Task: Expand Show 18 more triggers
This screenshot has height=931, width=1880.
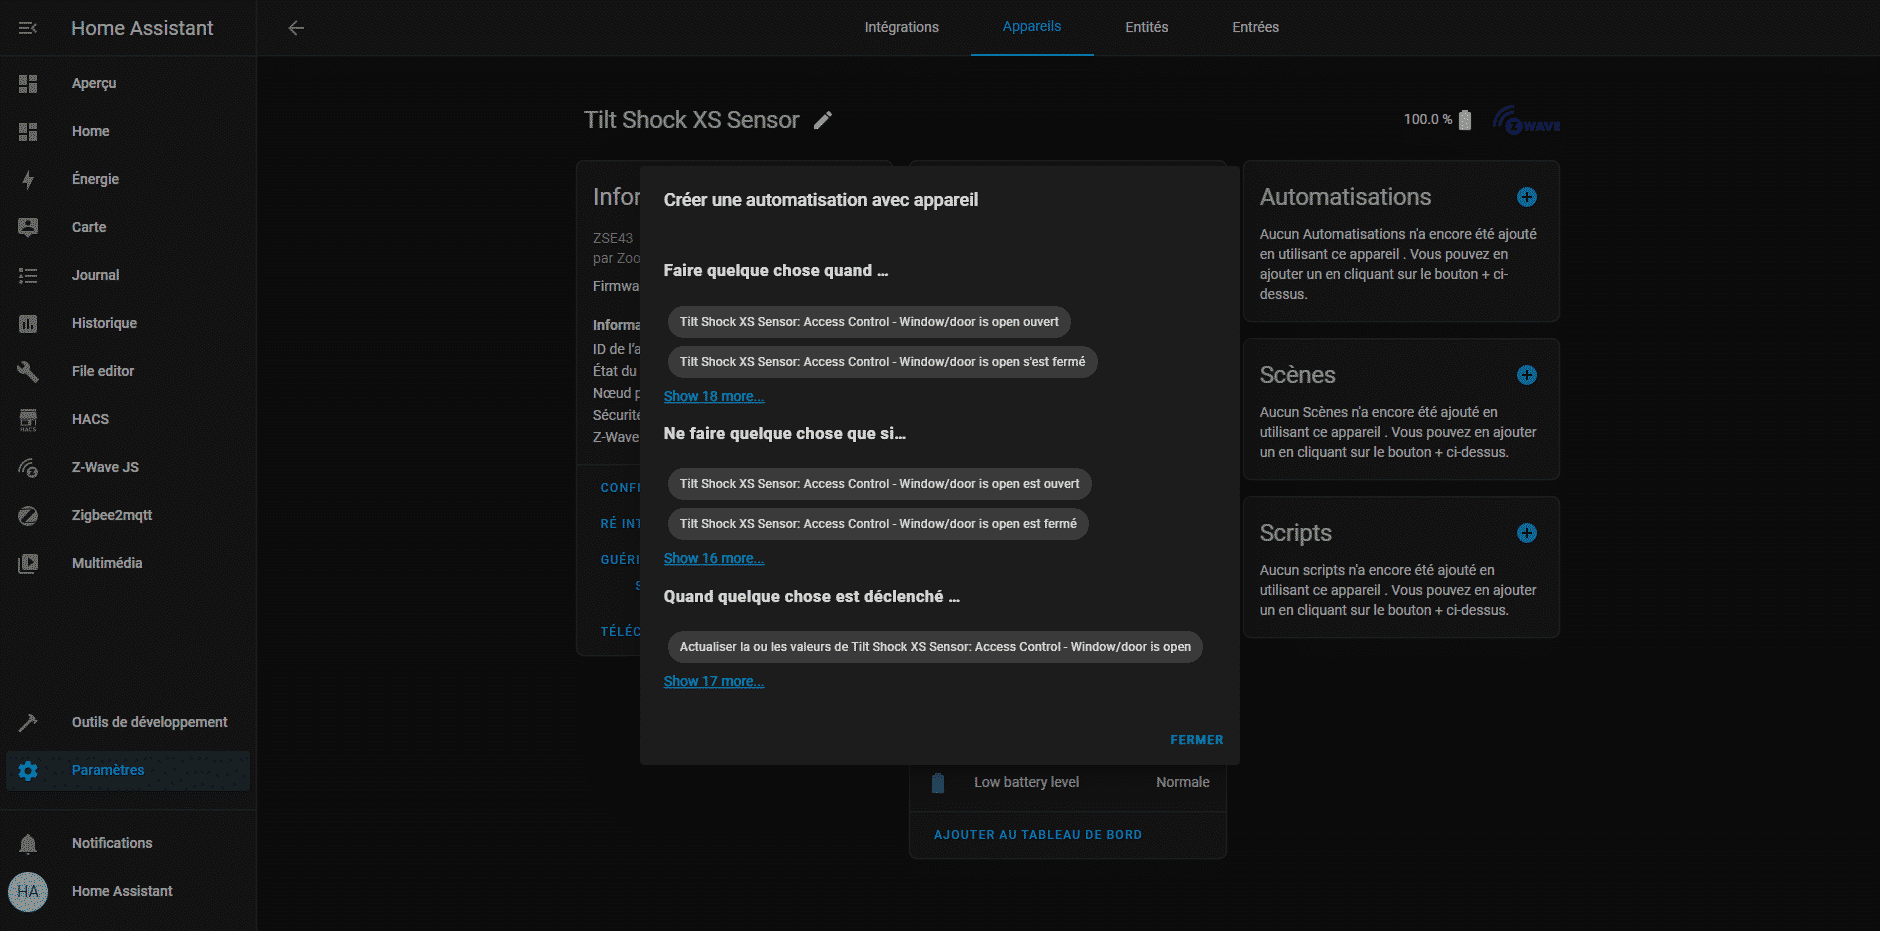Action: [x=714, y=396]
